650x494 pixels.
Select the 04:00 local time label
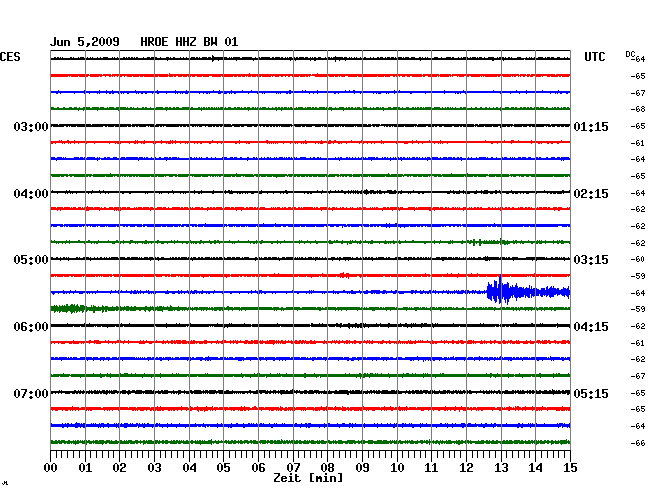click(31, 194)
